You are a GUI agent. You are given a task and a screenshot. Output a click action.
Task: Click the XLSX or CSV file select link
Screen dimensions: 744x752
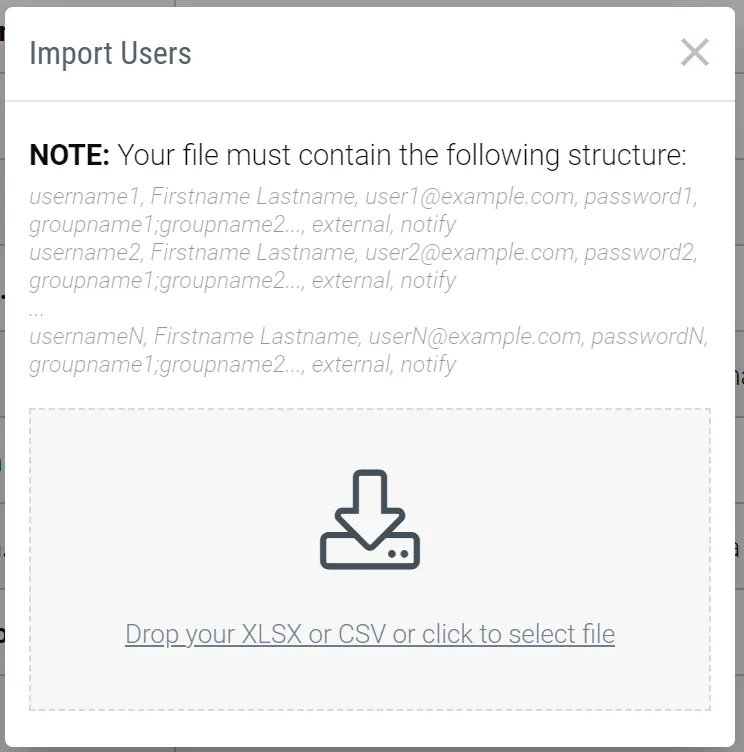[370, 634]
